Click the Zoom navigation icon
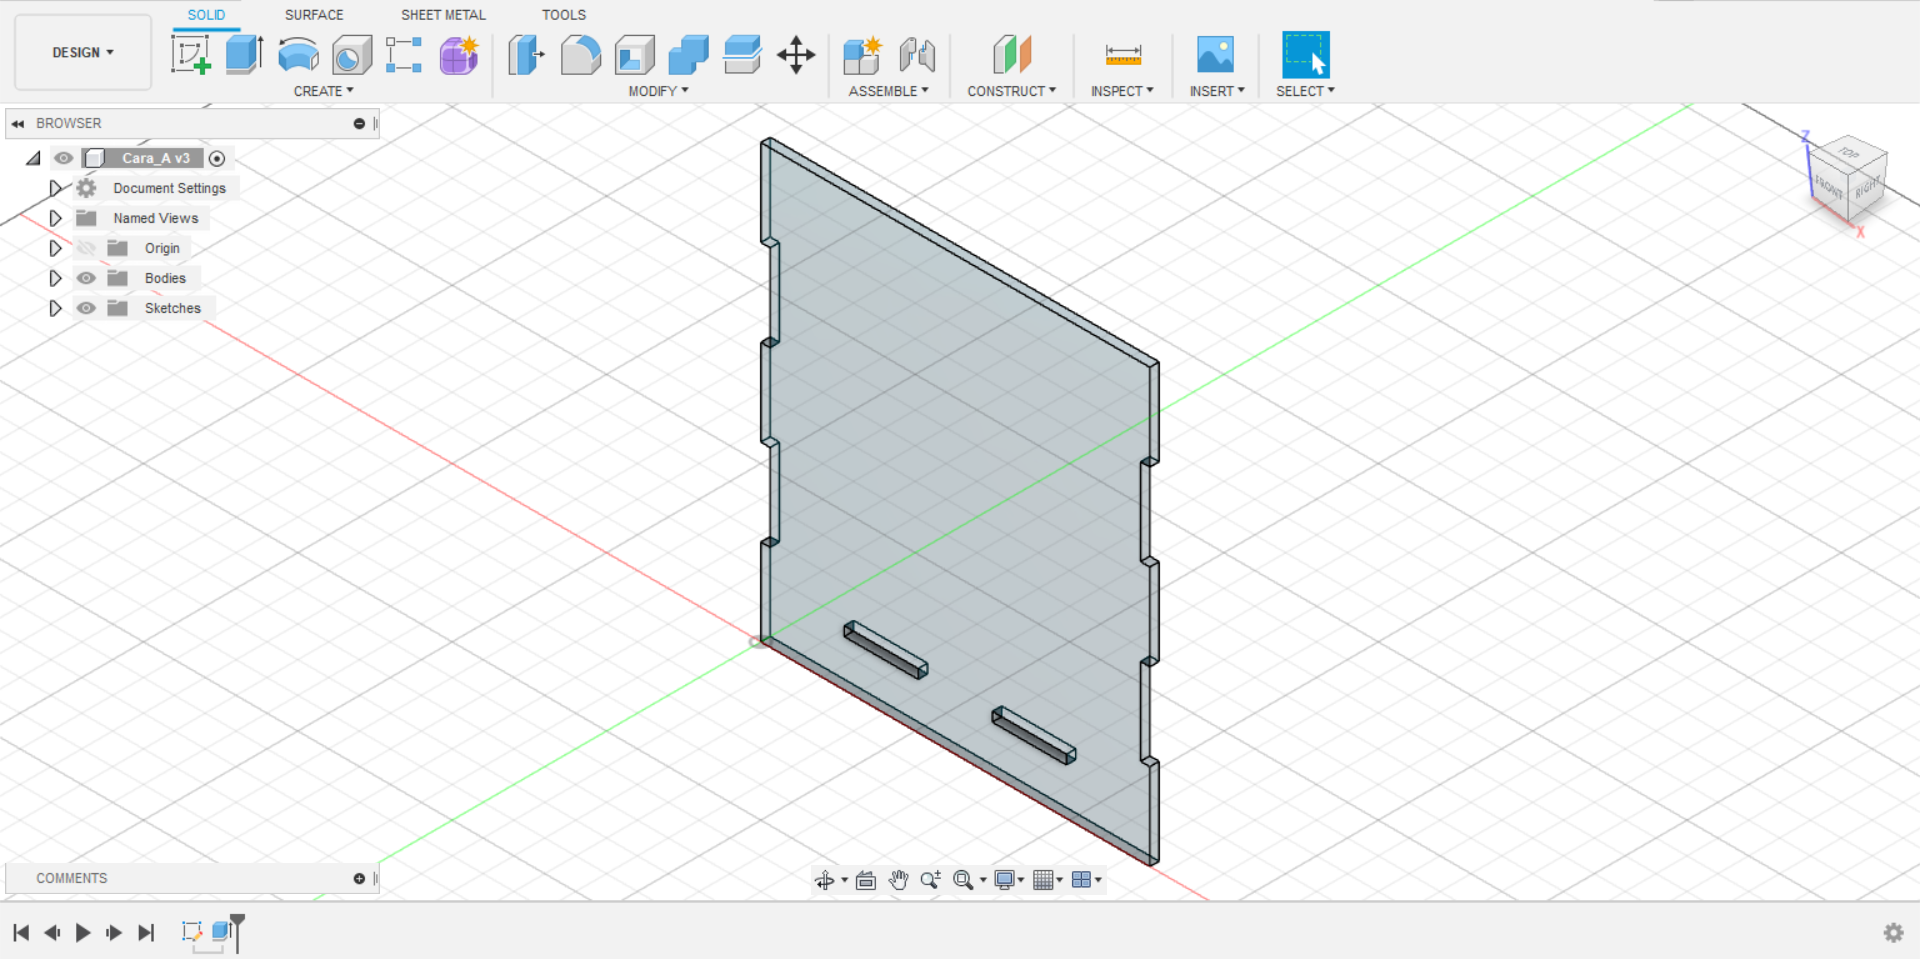Viewport: 1920px width, 959px height. click(x=931, y=880)
